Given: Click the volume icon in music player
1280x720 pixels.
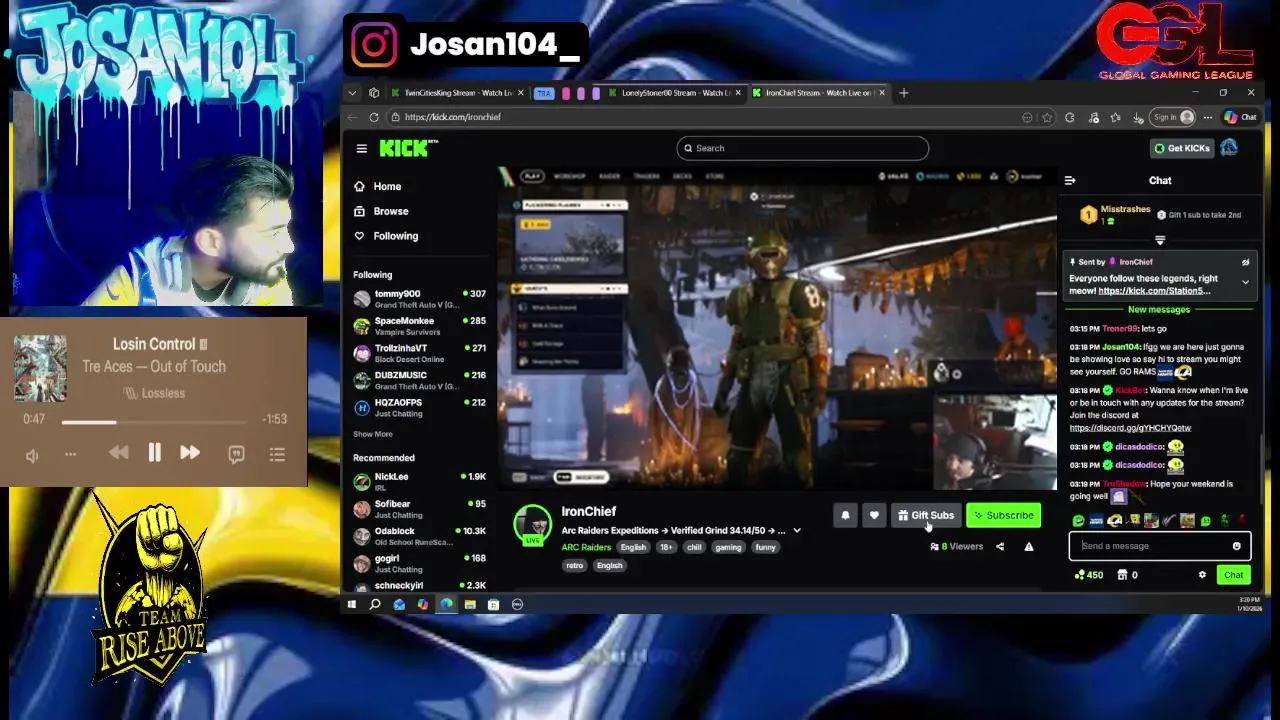Looking at the screenshot, I should [x=32, y=455].
